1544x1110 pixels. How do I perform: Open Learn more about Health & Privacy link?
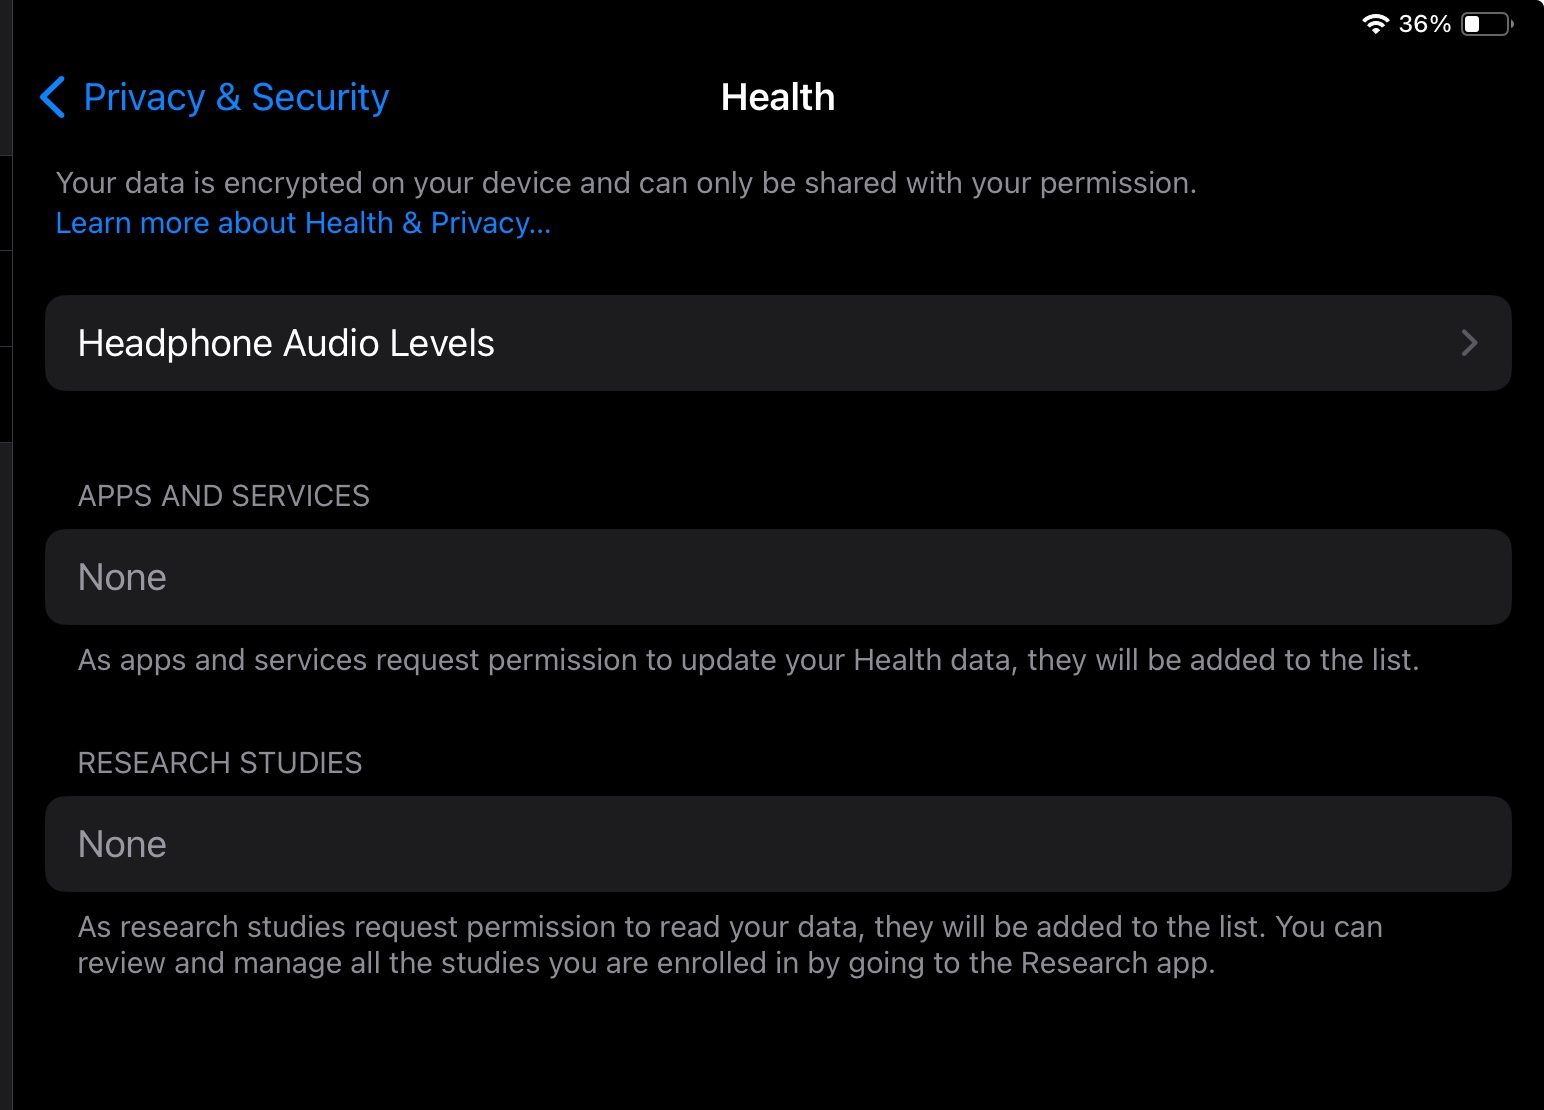(x=303, y=223)
